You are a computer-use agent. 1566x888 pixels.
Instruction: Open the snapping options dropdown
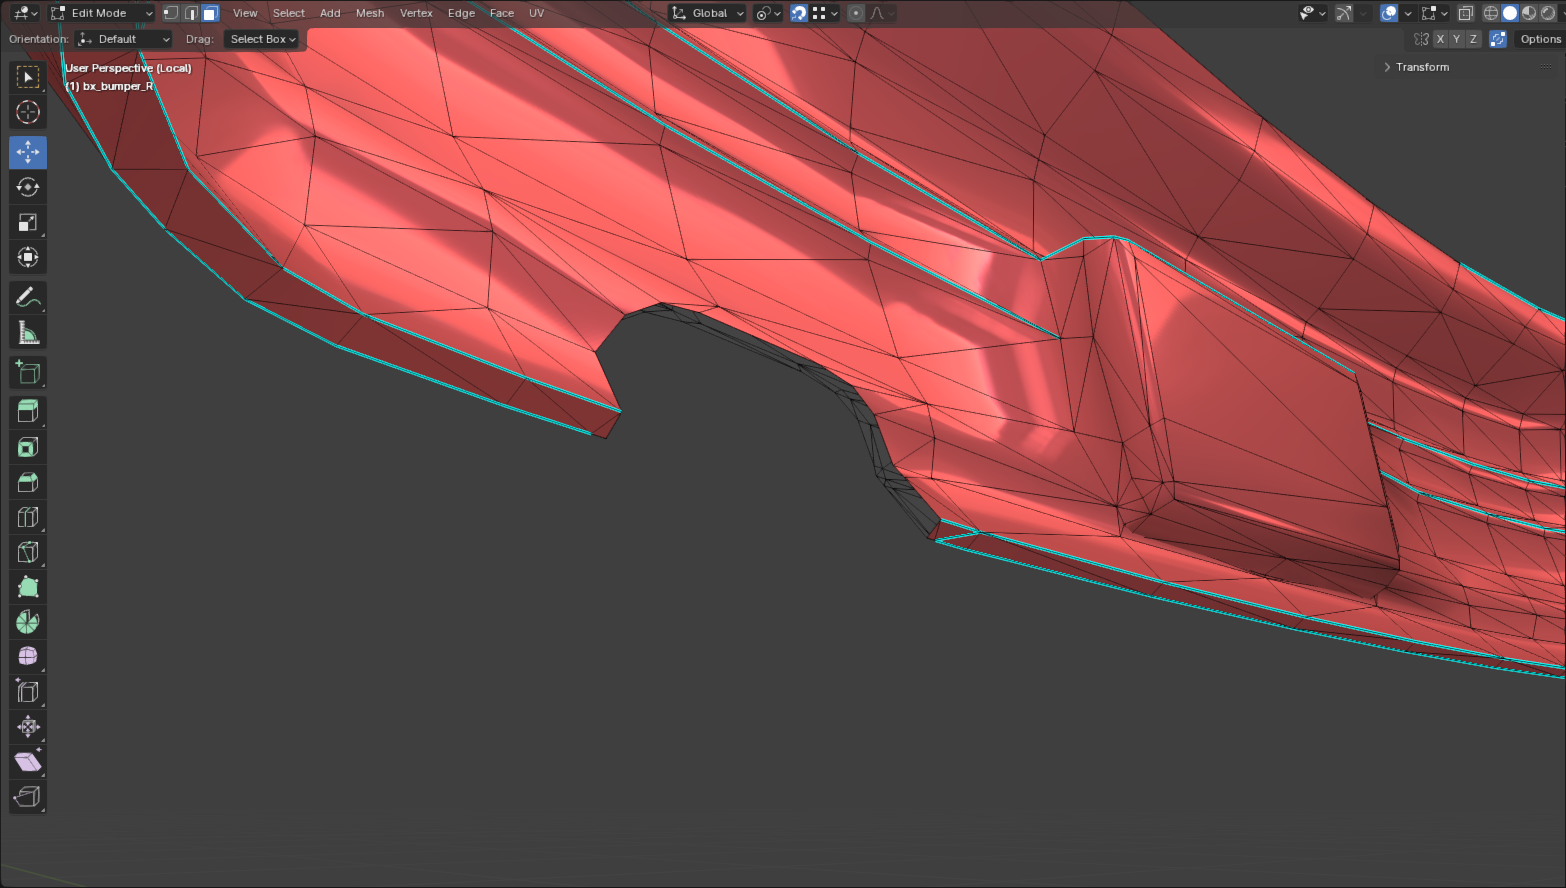pyautogui.click(x=825, y=13)
